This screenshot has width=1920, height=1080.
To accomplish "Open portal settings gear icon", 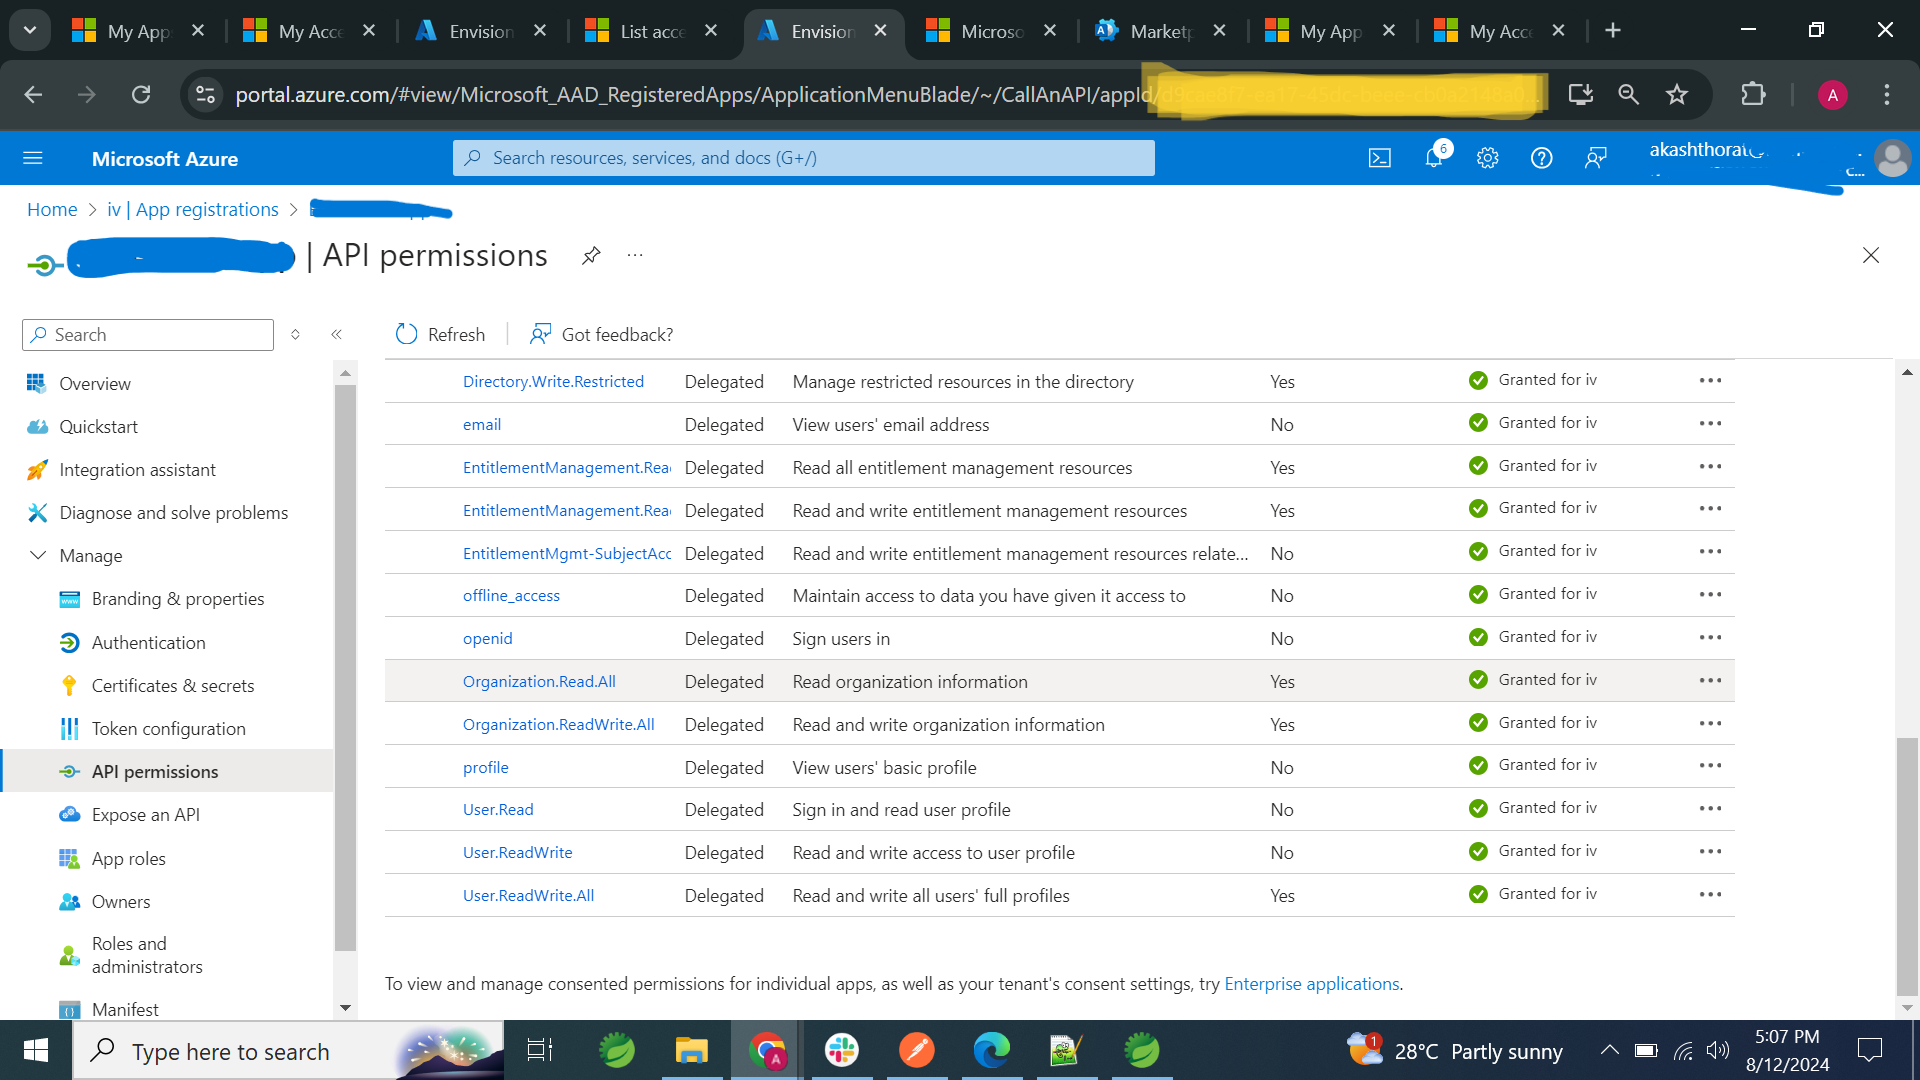I will tap(1487, 158).
